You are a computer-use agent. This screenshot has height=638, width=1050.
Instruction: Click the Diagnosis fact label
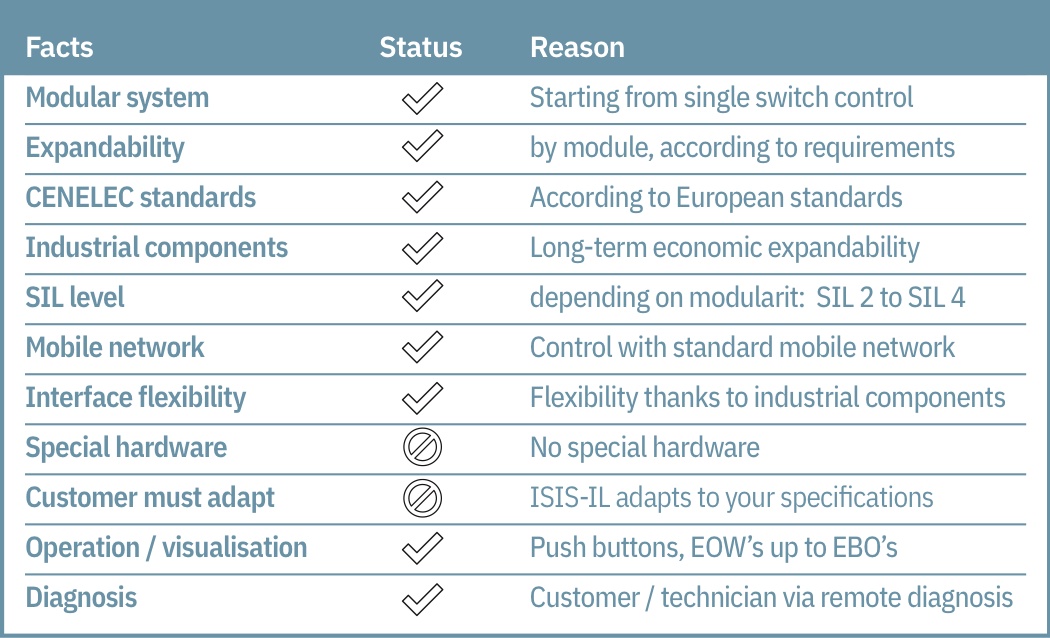coord(81,598)
